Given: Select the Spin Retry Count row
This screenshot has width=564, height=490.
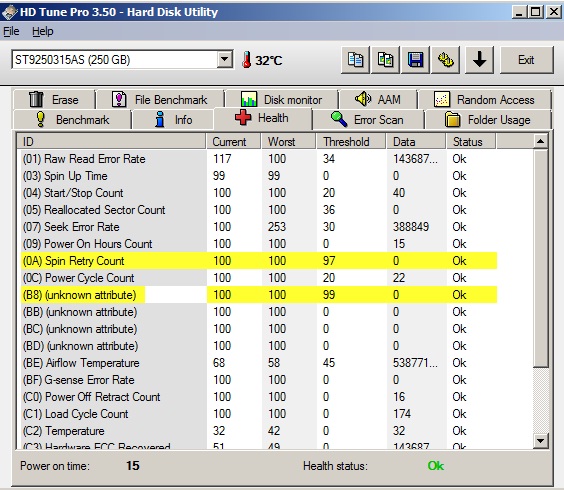Looking at the screenshot, I should pos(258,260).
